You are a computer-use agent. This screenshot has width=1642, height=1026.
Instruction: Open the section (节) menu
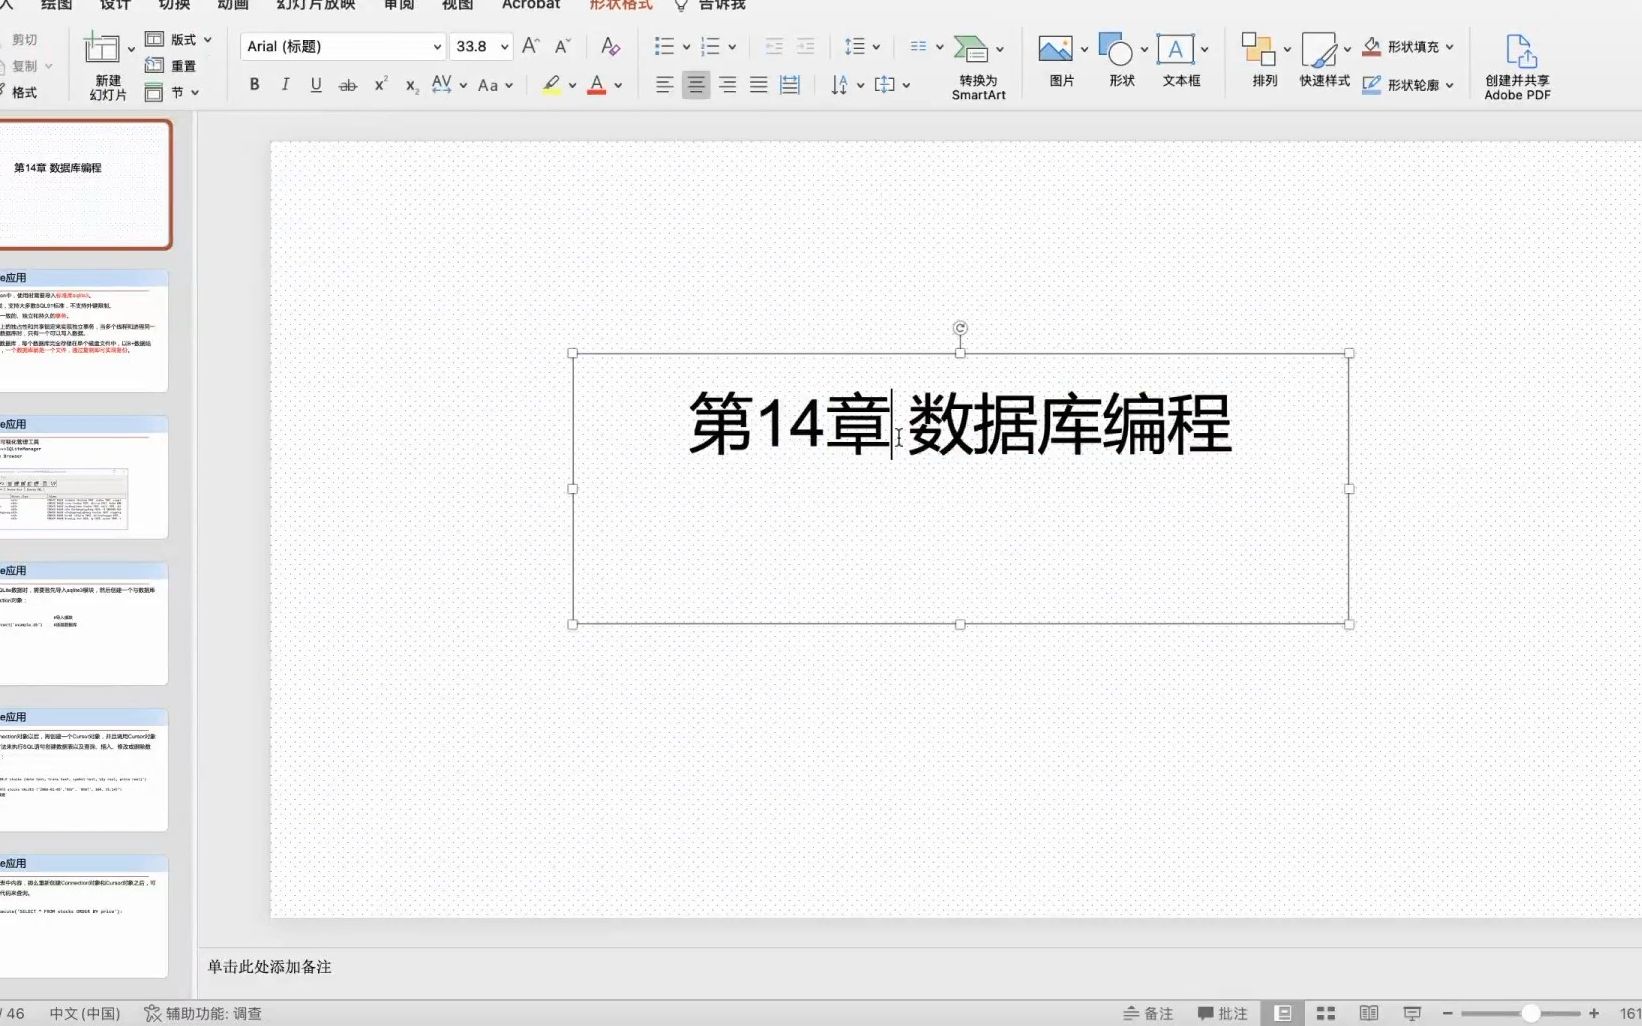172,93
